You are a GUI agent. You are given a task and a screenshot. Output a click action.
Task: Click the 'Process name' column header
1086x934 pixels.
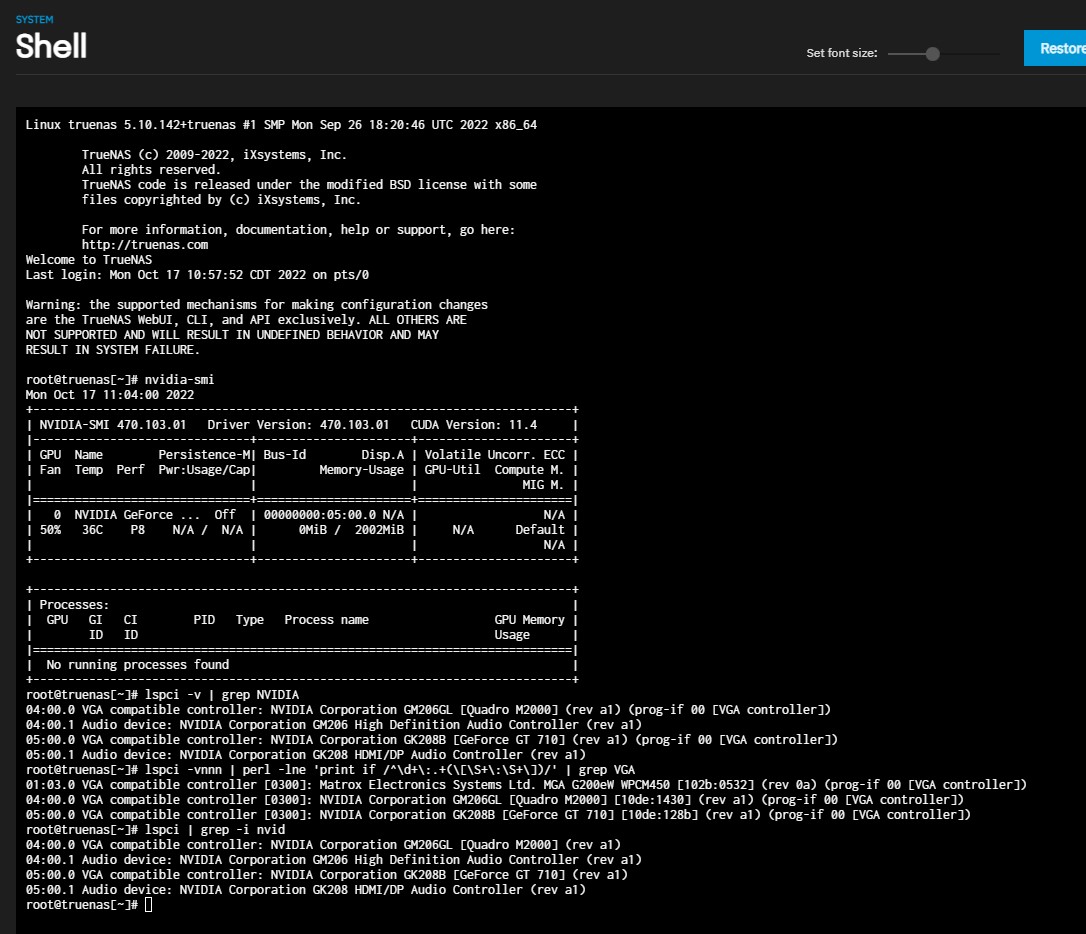(326, 620)
